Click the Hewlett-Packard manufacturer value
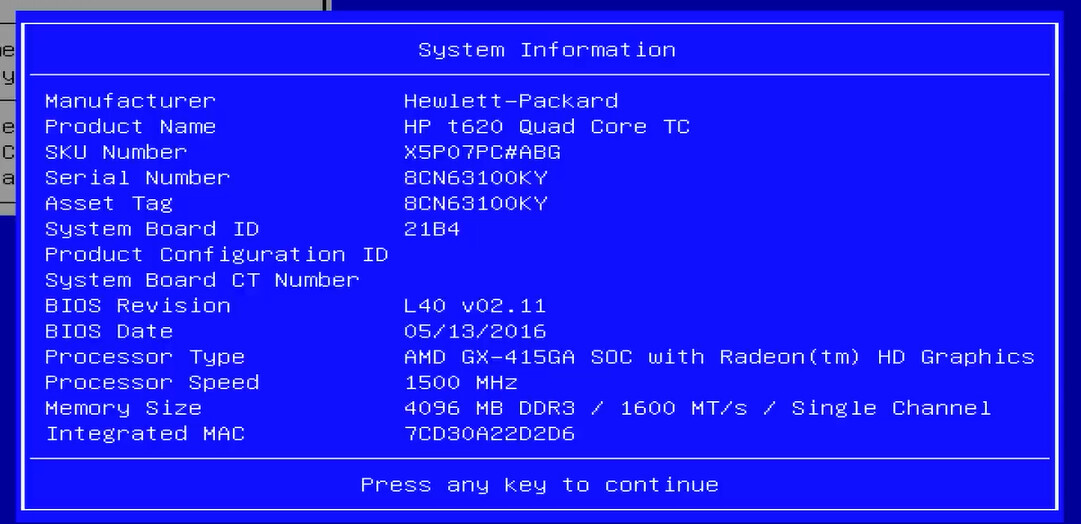The height and width of the screenshot is (524, 1081). (x=510, y=101)
